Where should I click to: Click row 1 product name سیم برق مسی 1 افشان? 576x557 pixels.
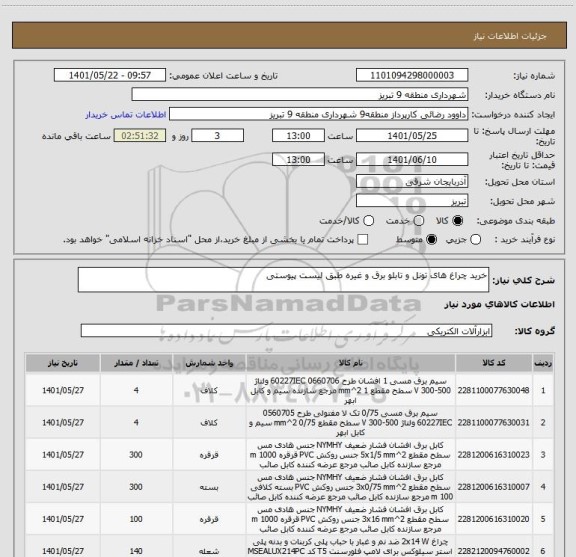coord(351,390)
